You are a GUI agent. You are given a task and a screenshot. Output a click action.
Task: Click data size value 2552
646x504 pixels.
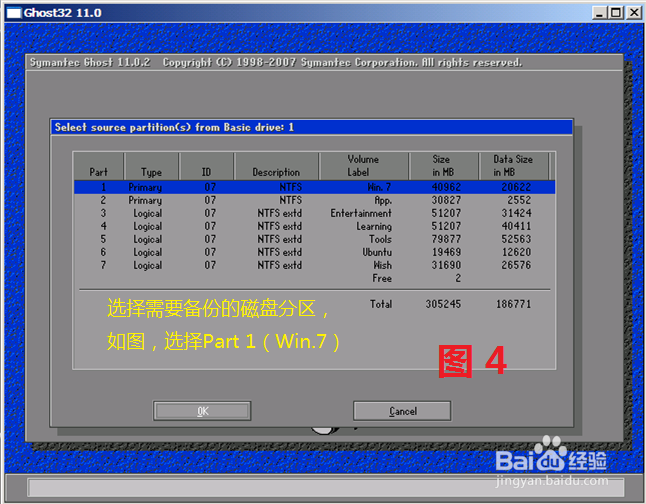pyautogui.click(x=519, y=200)
